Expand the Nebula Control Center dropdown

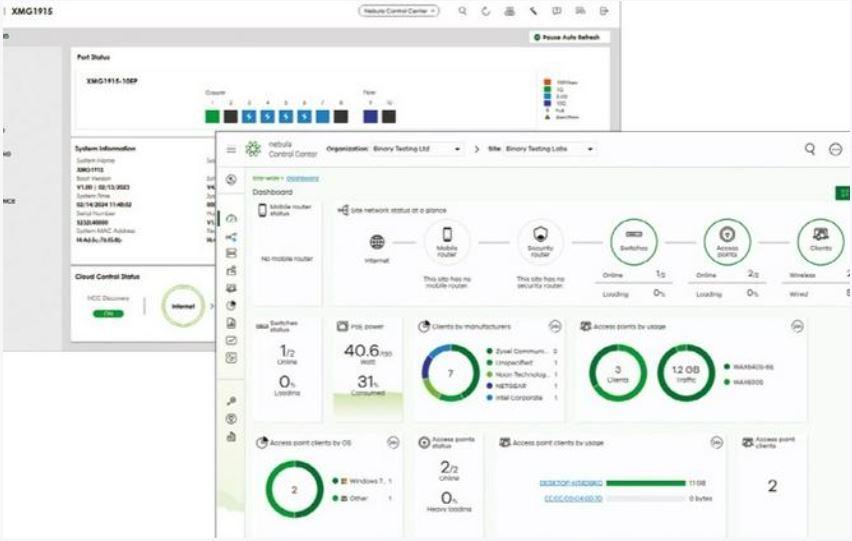coord(399,11)
